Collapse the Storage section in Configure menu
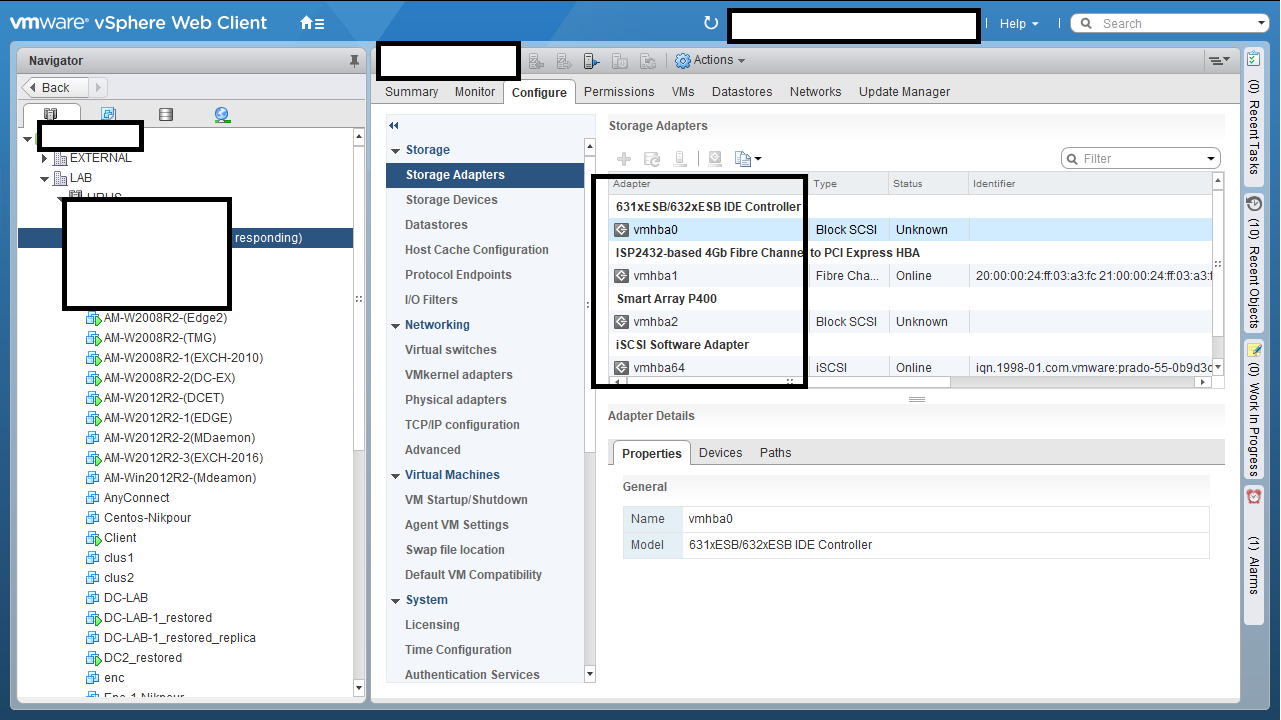The width and height of the screenshot is (1281, 720). point(396,150)
